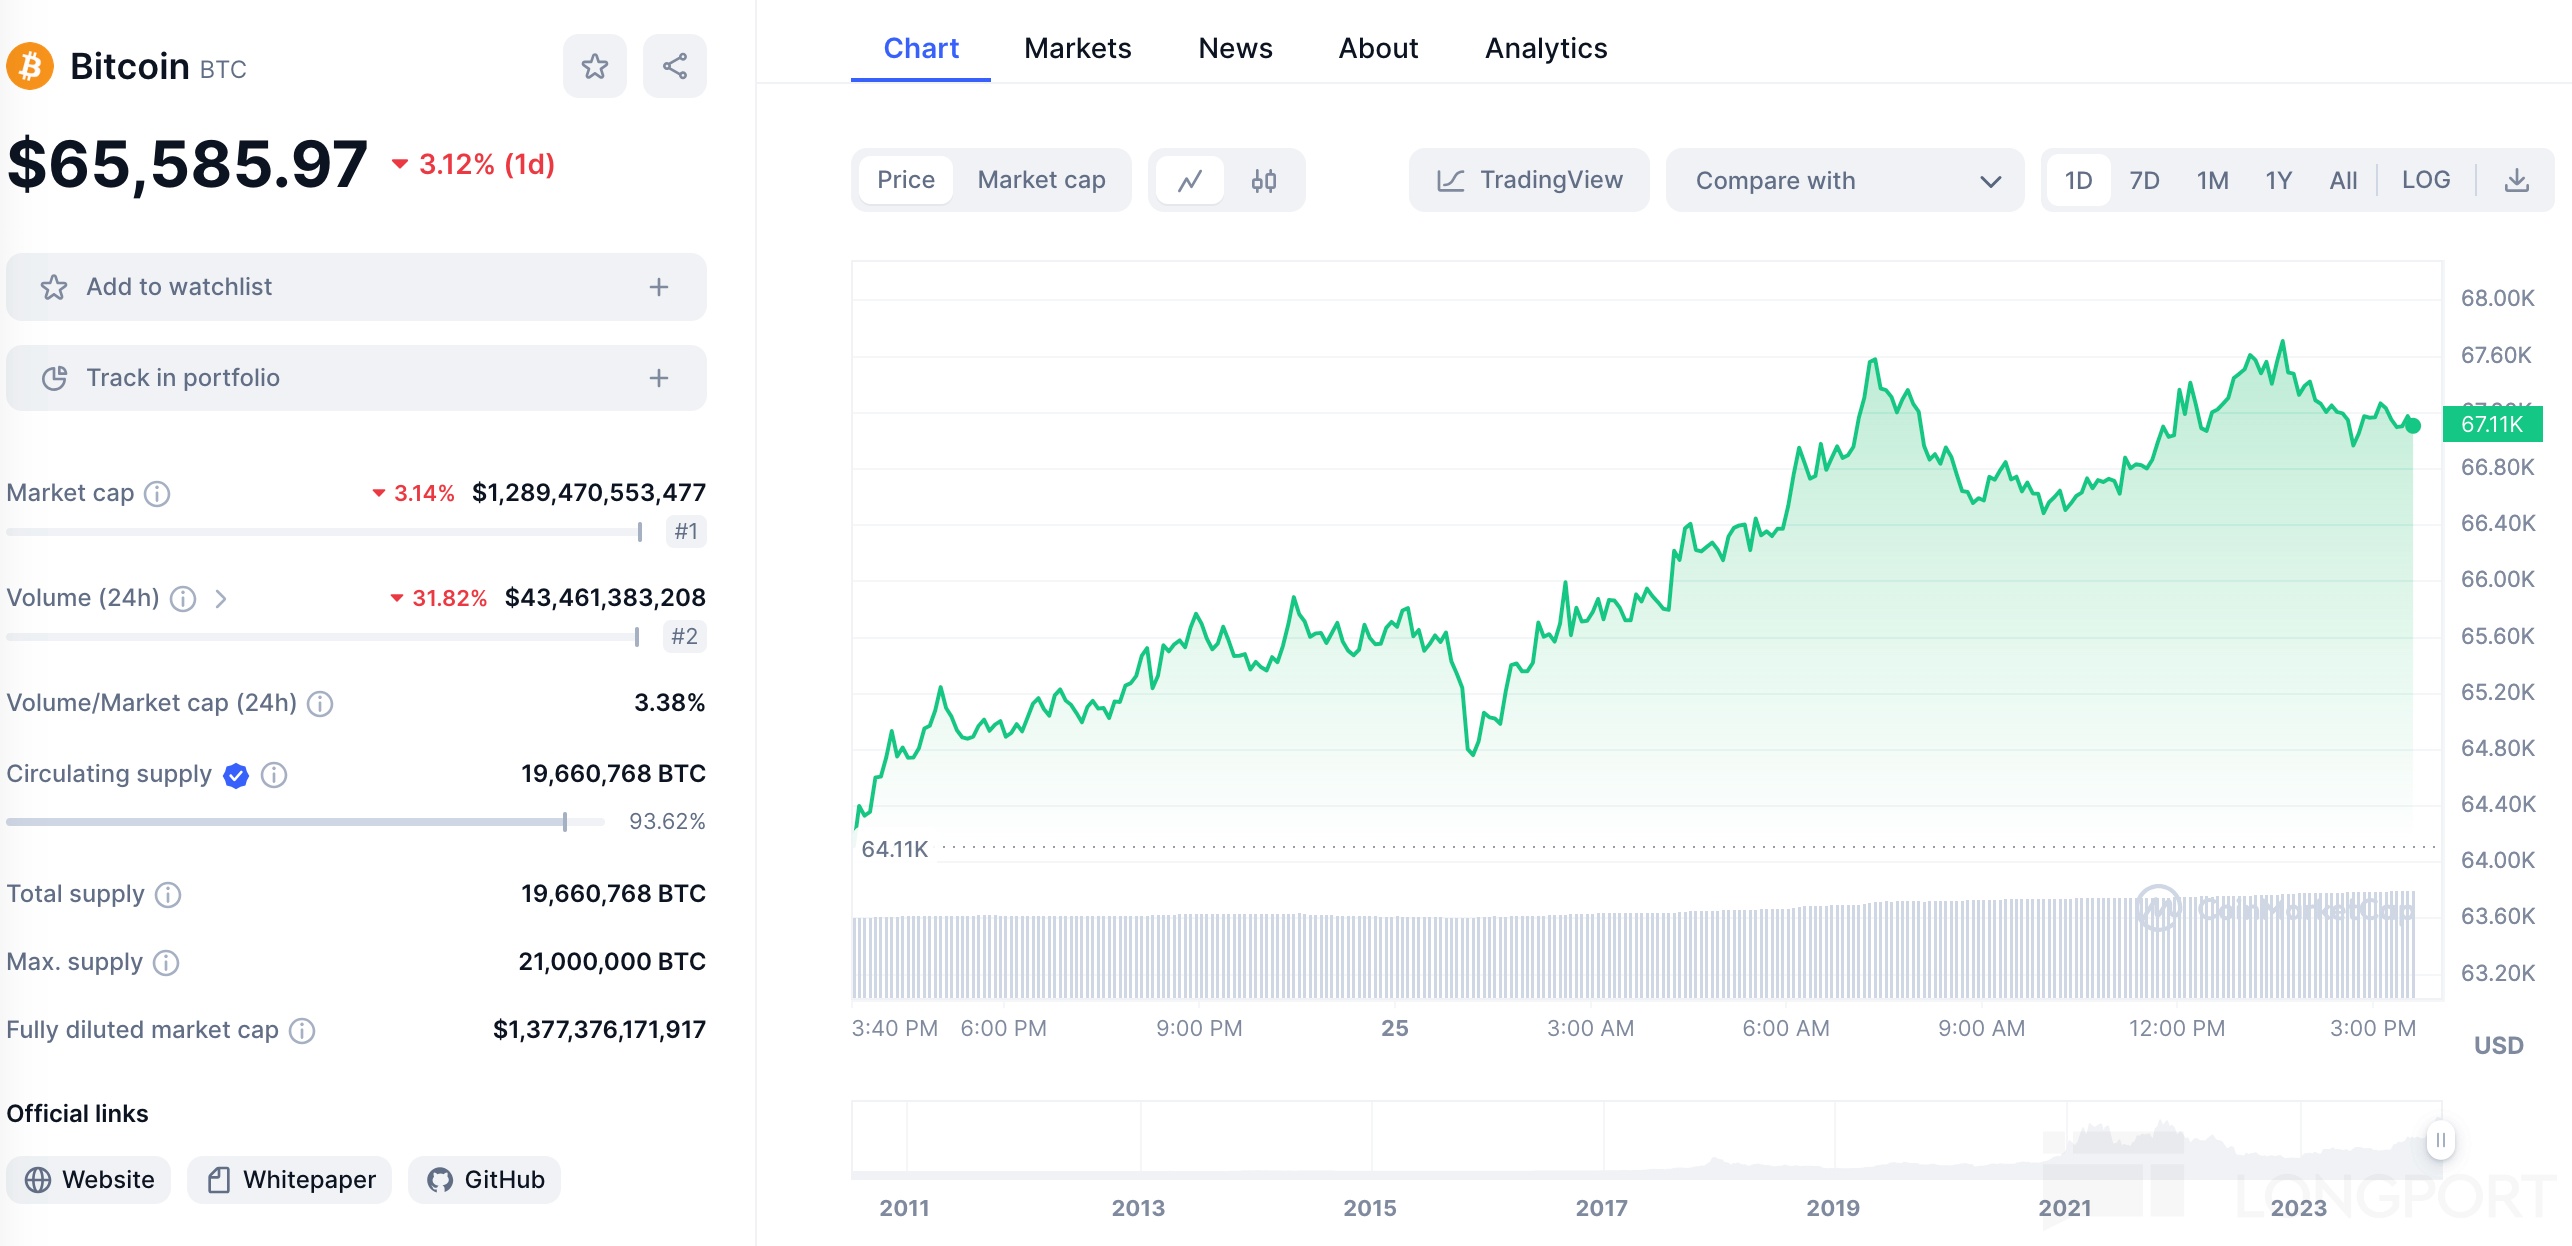Open TradingView chart
The image size is (2572, 1246).
coord(1529,181)
